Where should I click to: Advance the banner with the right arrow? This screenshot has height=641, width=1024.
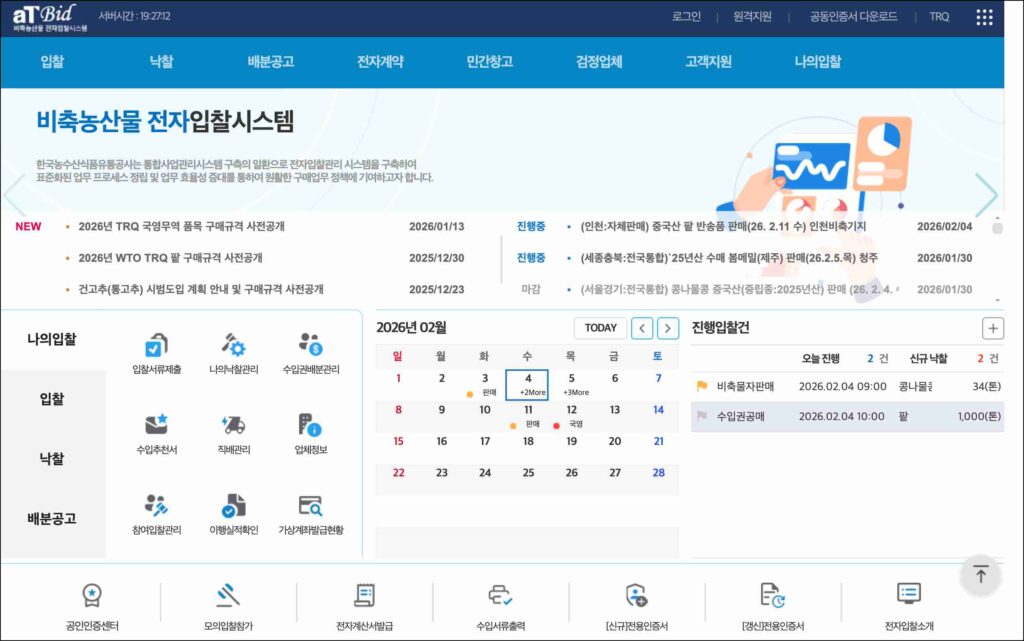(x=986, y=195)
